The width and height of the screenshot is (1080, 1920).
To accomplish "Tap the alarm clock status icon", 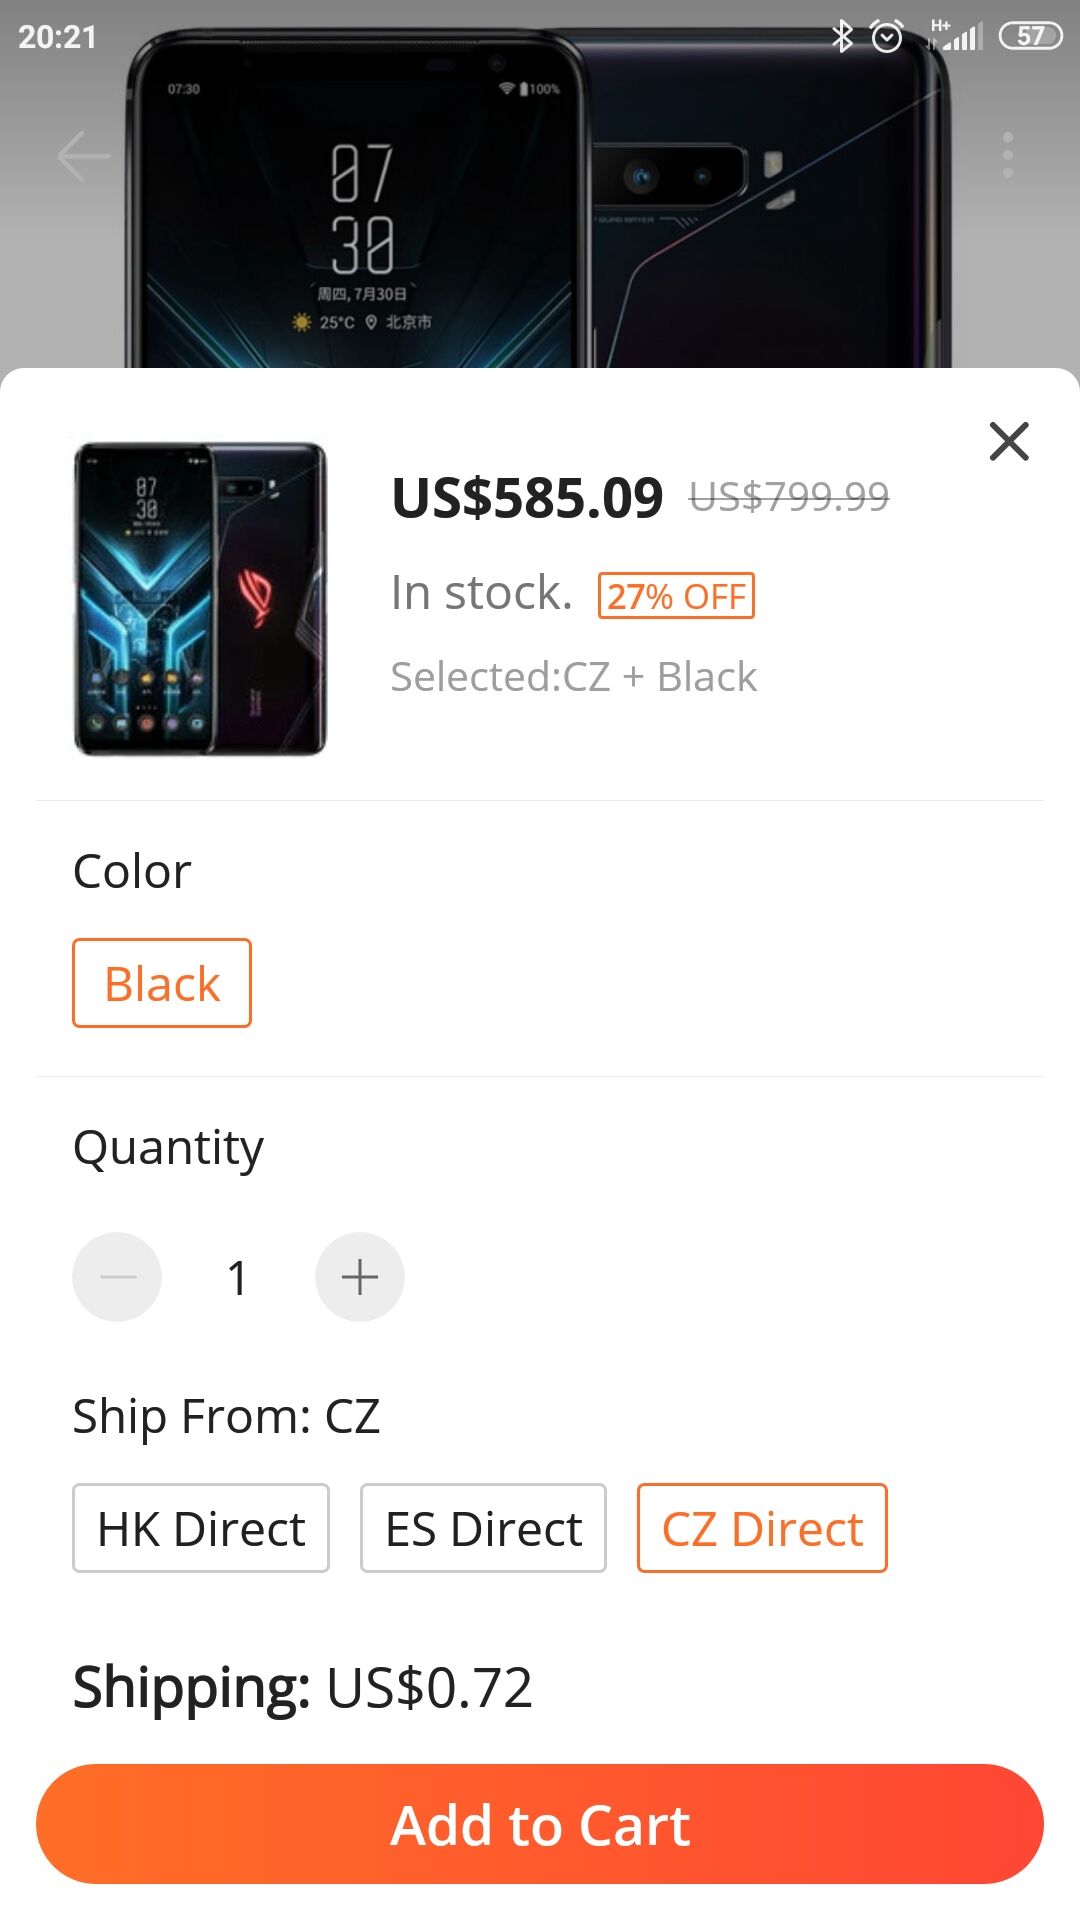I will pos(887,37).
